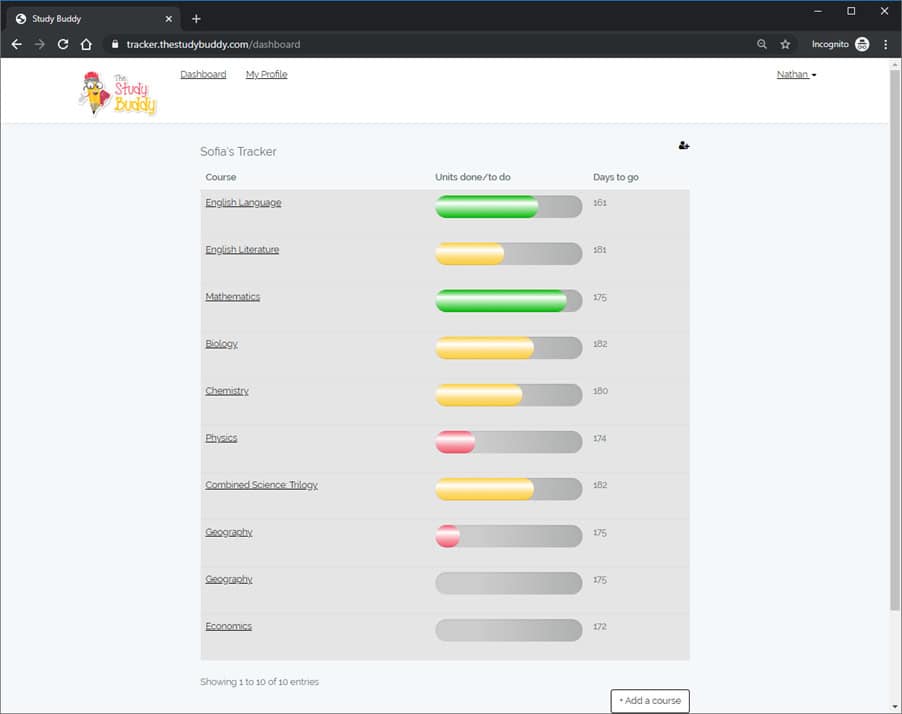Image resolution: width=902 pixels, height=714 pixels.
Task: Click browser back arrow
Action: click(x=16, y=44)
